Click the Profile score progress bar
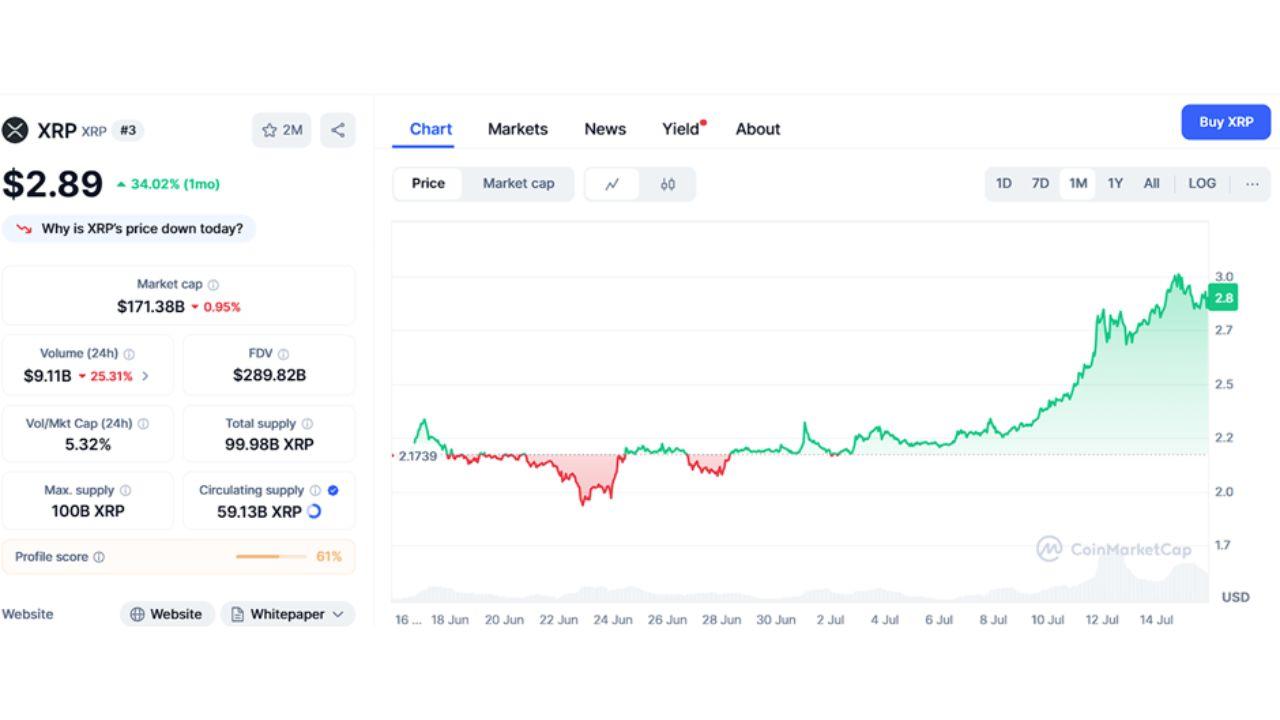The width and height of the screenshot is (1280, 720). [271, 557]
